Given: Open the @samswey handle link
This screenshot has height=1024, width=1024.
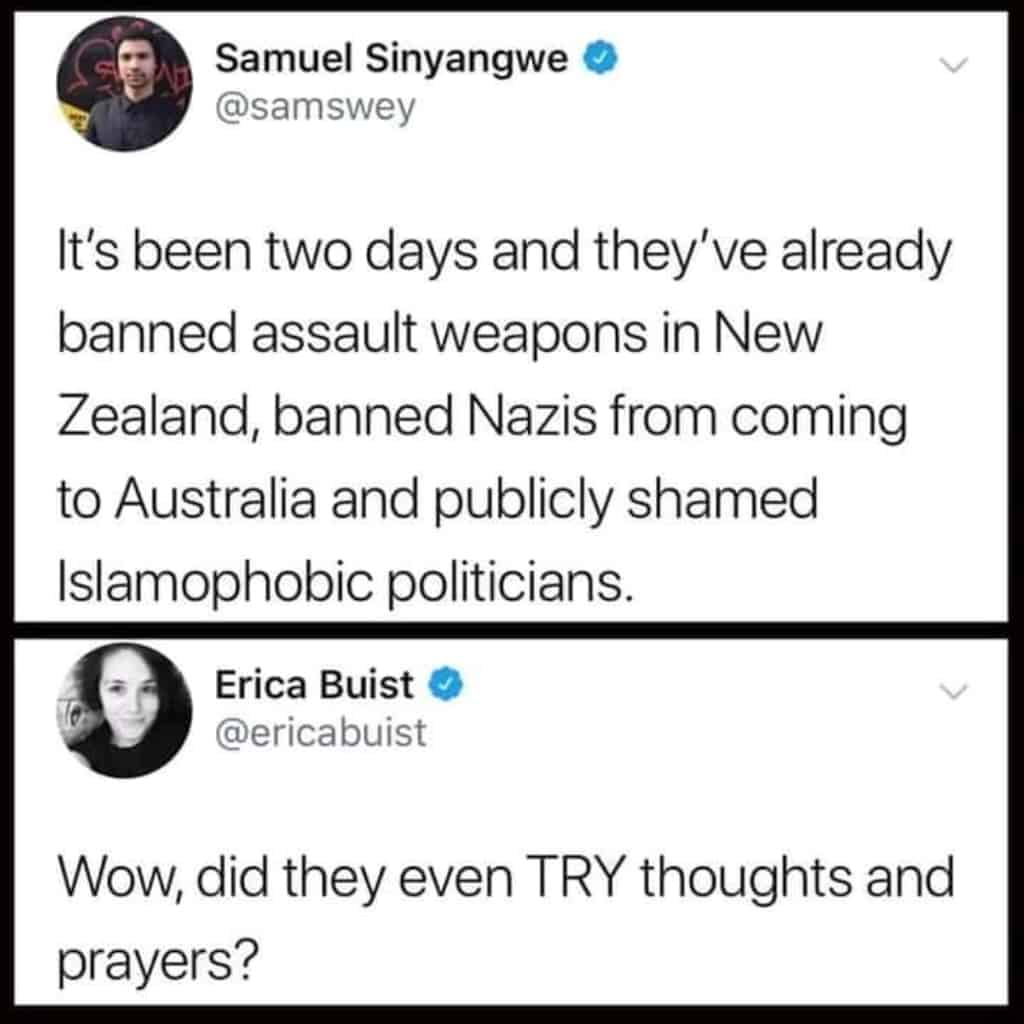Looking at the screenshot, I should 315,107.
